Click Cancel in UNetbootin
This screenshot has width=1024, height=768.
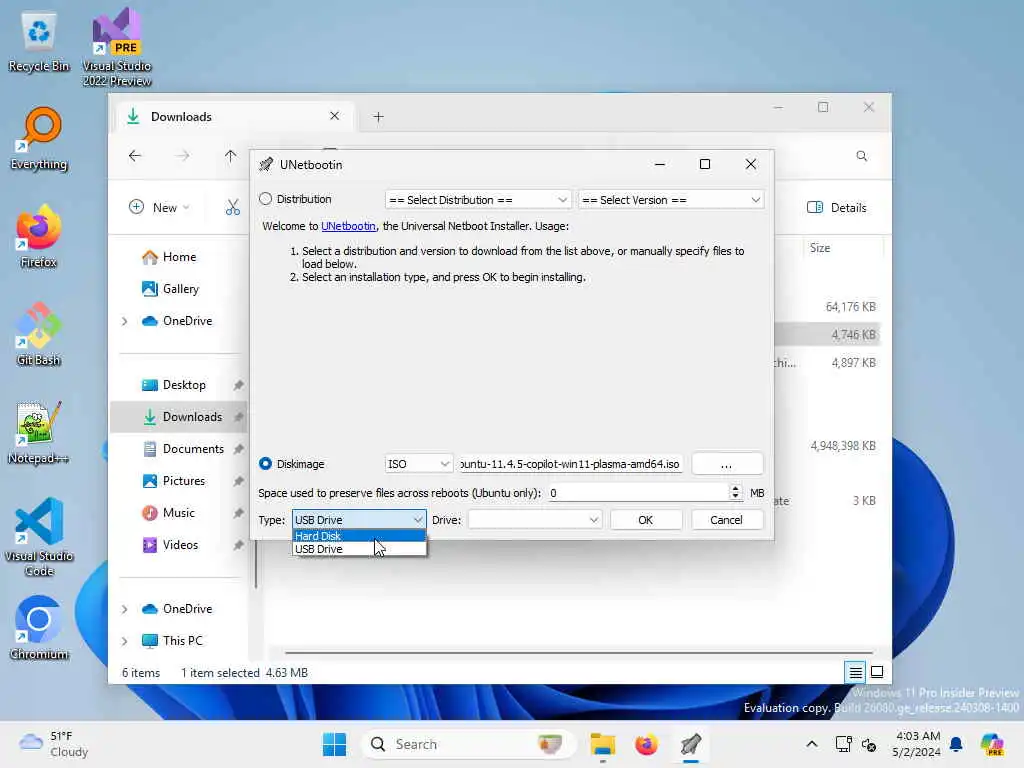coord(726,520)
